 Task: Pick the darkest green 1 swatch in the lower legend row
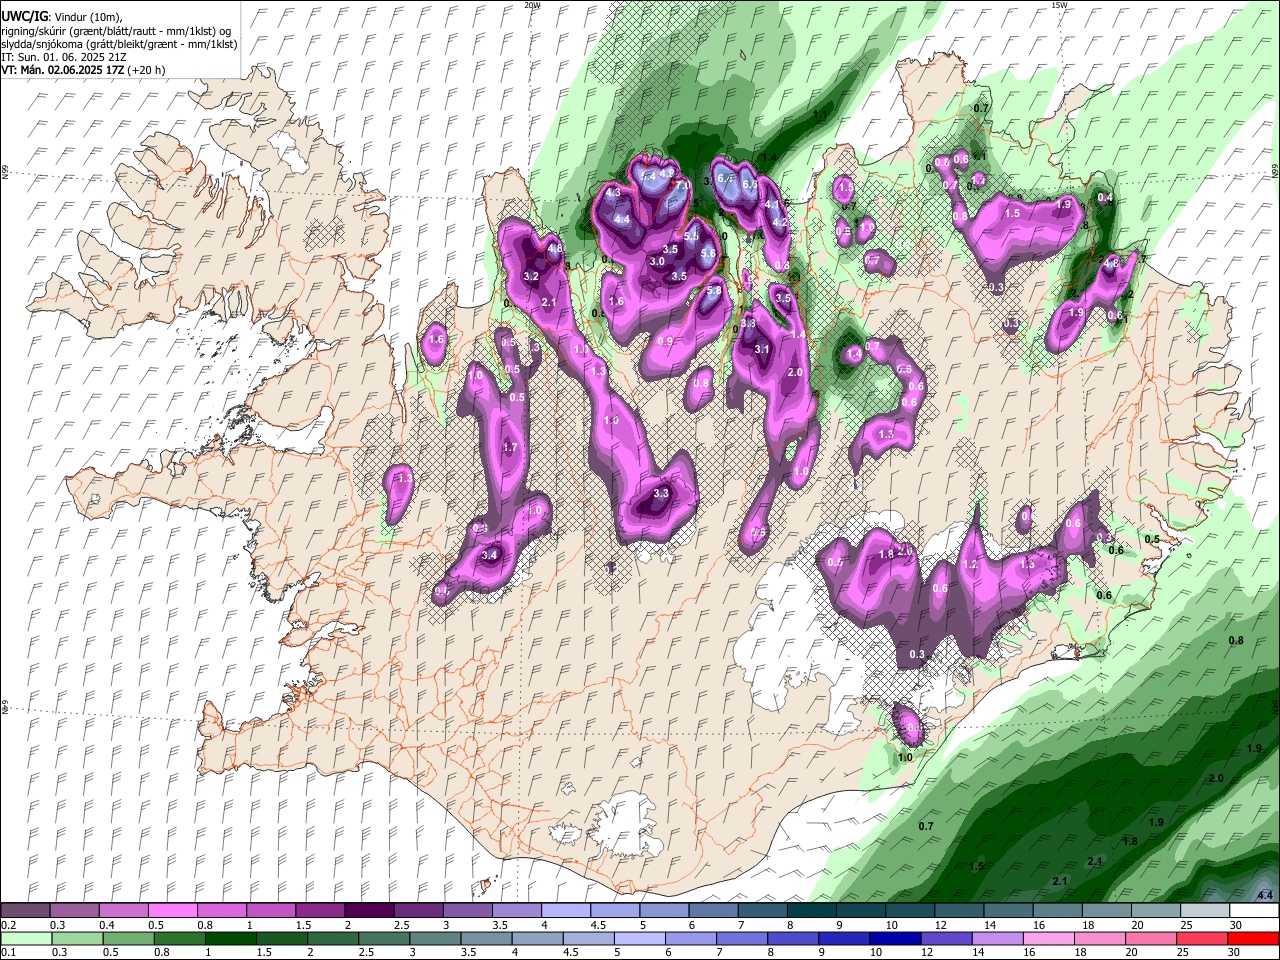coord(230,938)
